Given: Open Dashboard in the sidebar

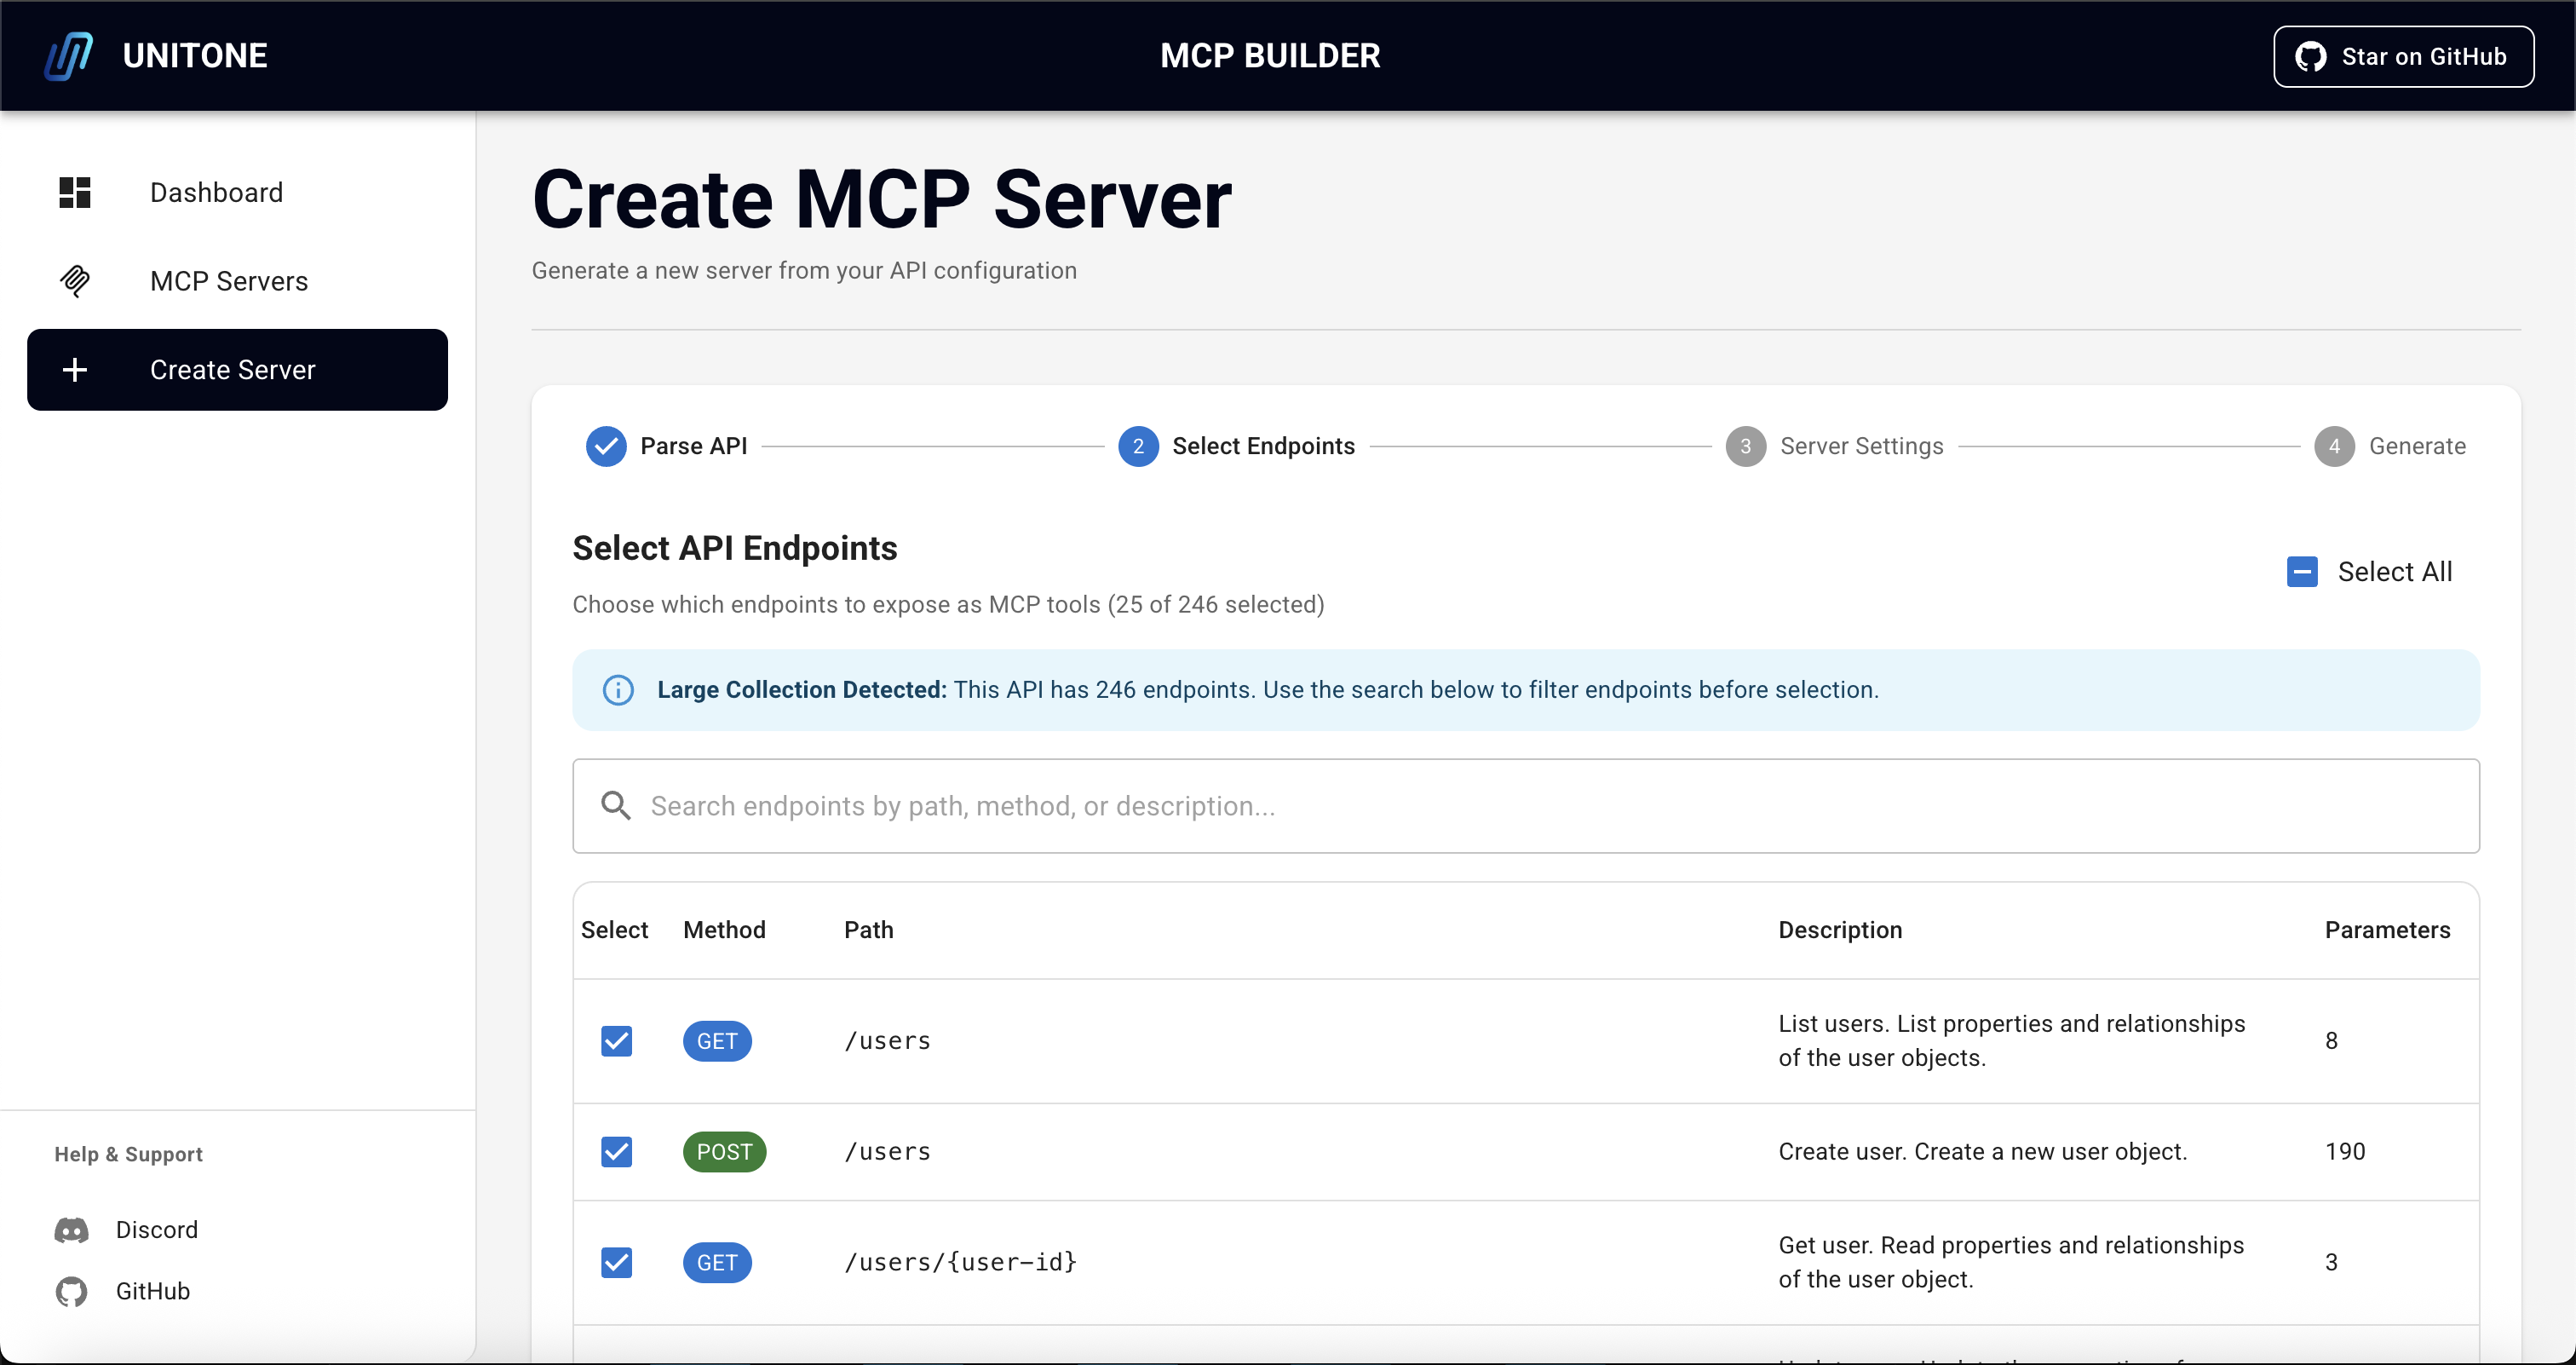Looking at the screenshot, I should click(x=237, y=192).
